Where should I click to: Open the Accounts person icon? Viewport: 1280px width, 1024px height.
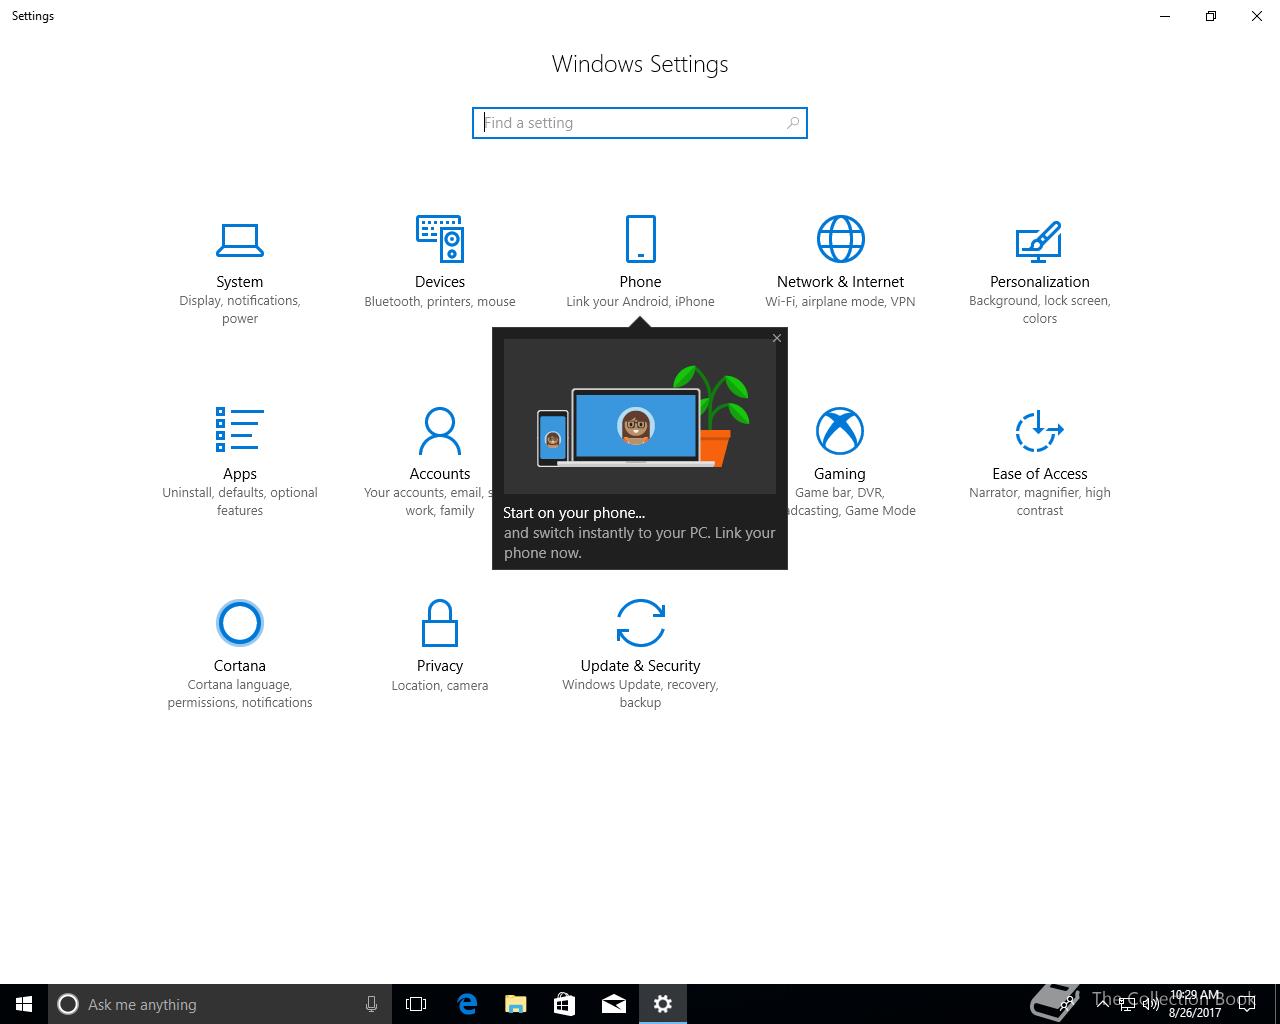point(440,431)
